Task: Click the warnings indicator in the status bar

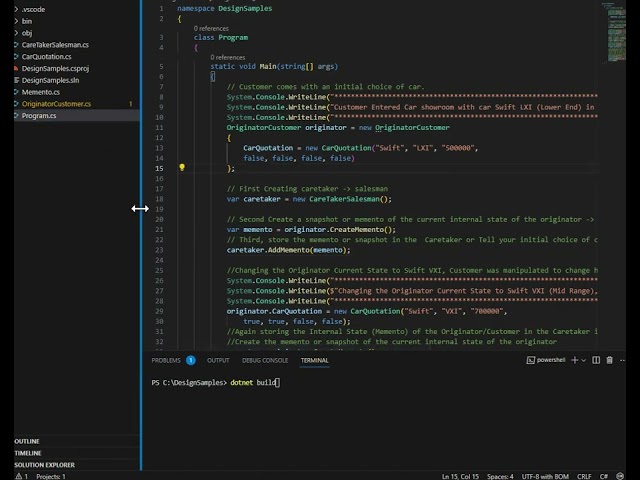Action: [x=22, y=476]
